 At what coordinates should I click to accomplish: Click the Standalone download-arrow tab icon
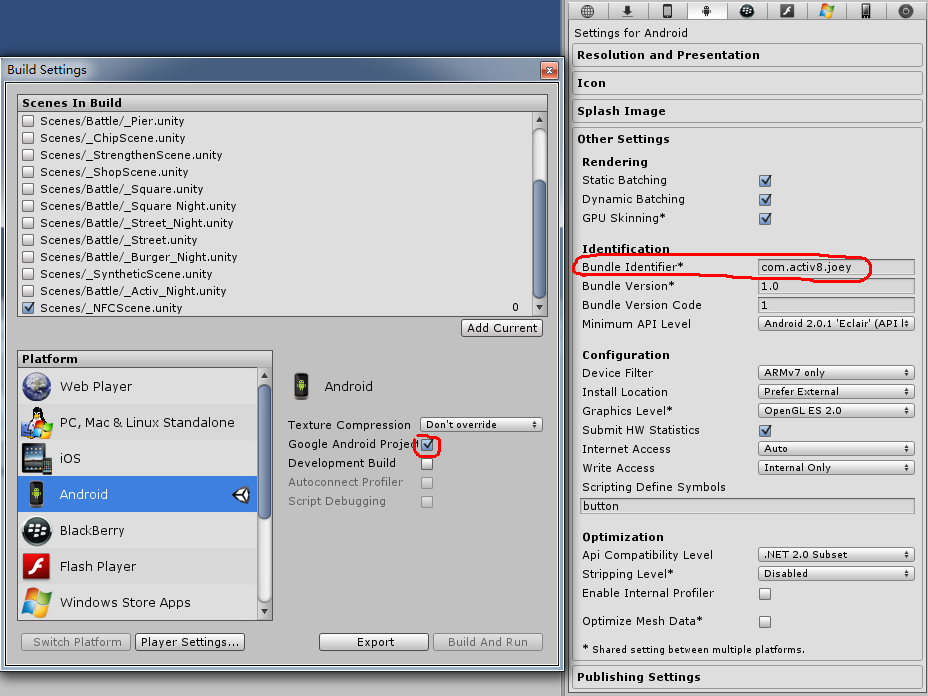coord(627,11)
